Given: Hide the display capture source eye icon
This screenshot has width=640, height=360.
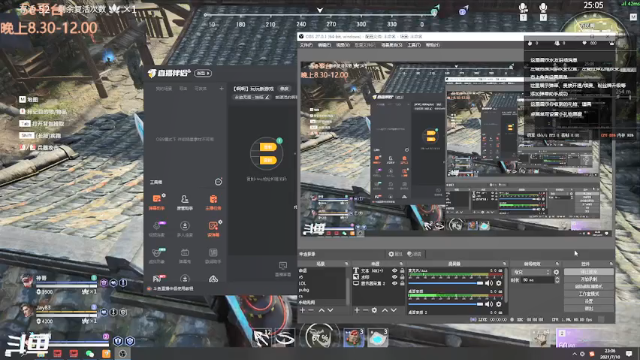Looking at the screenshot, I should tap(394, 283).
